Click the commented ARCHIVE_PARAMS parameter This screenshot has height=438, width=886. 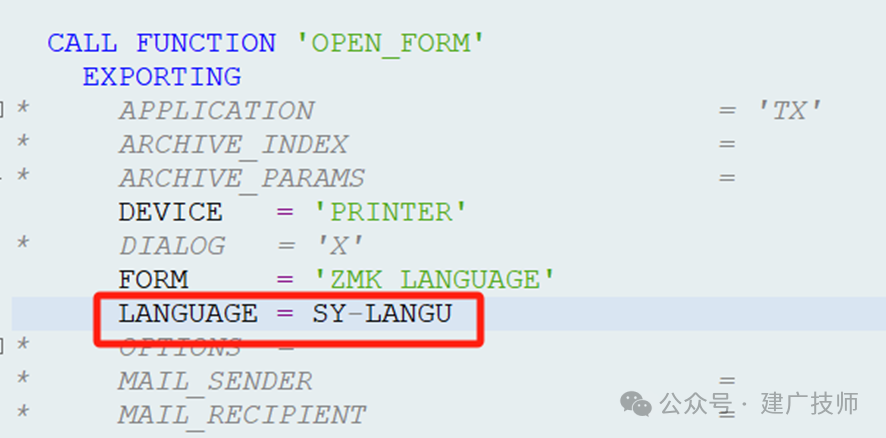pos(242,179)
